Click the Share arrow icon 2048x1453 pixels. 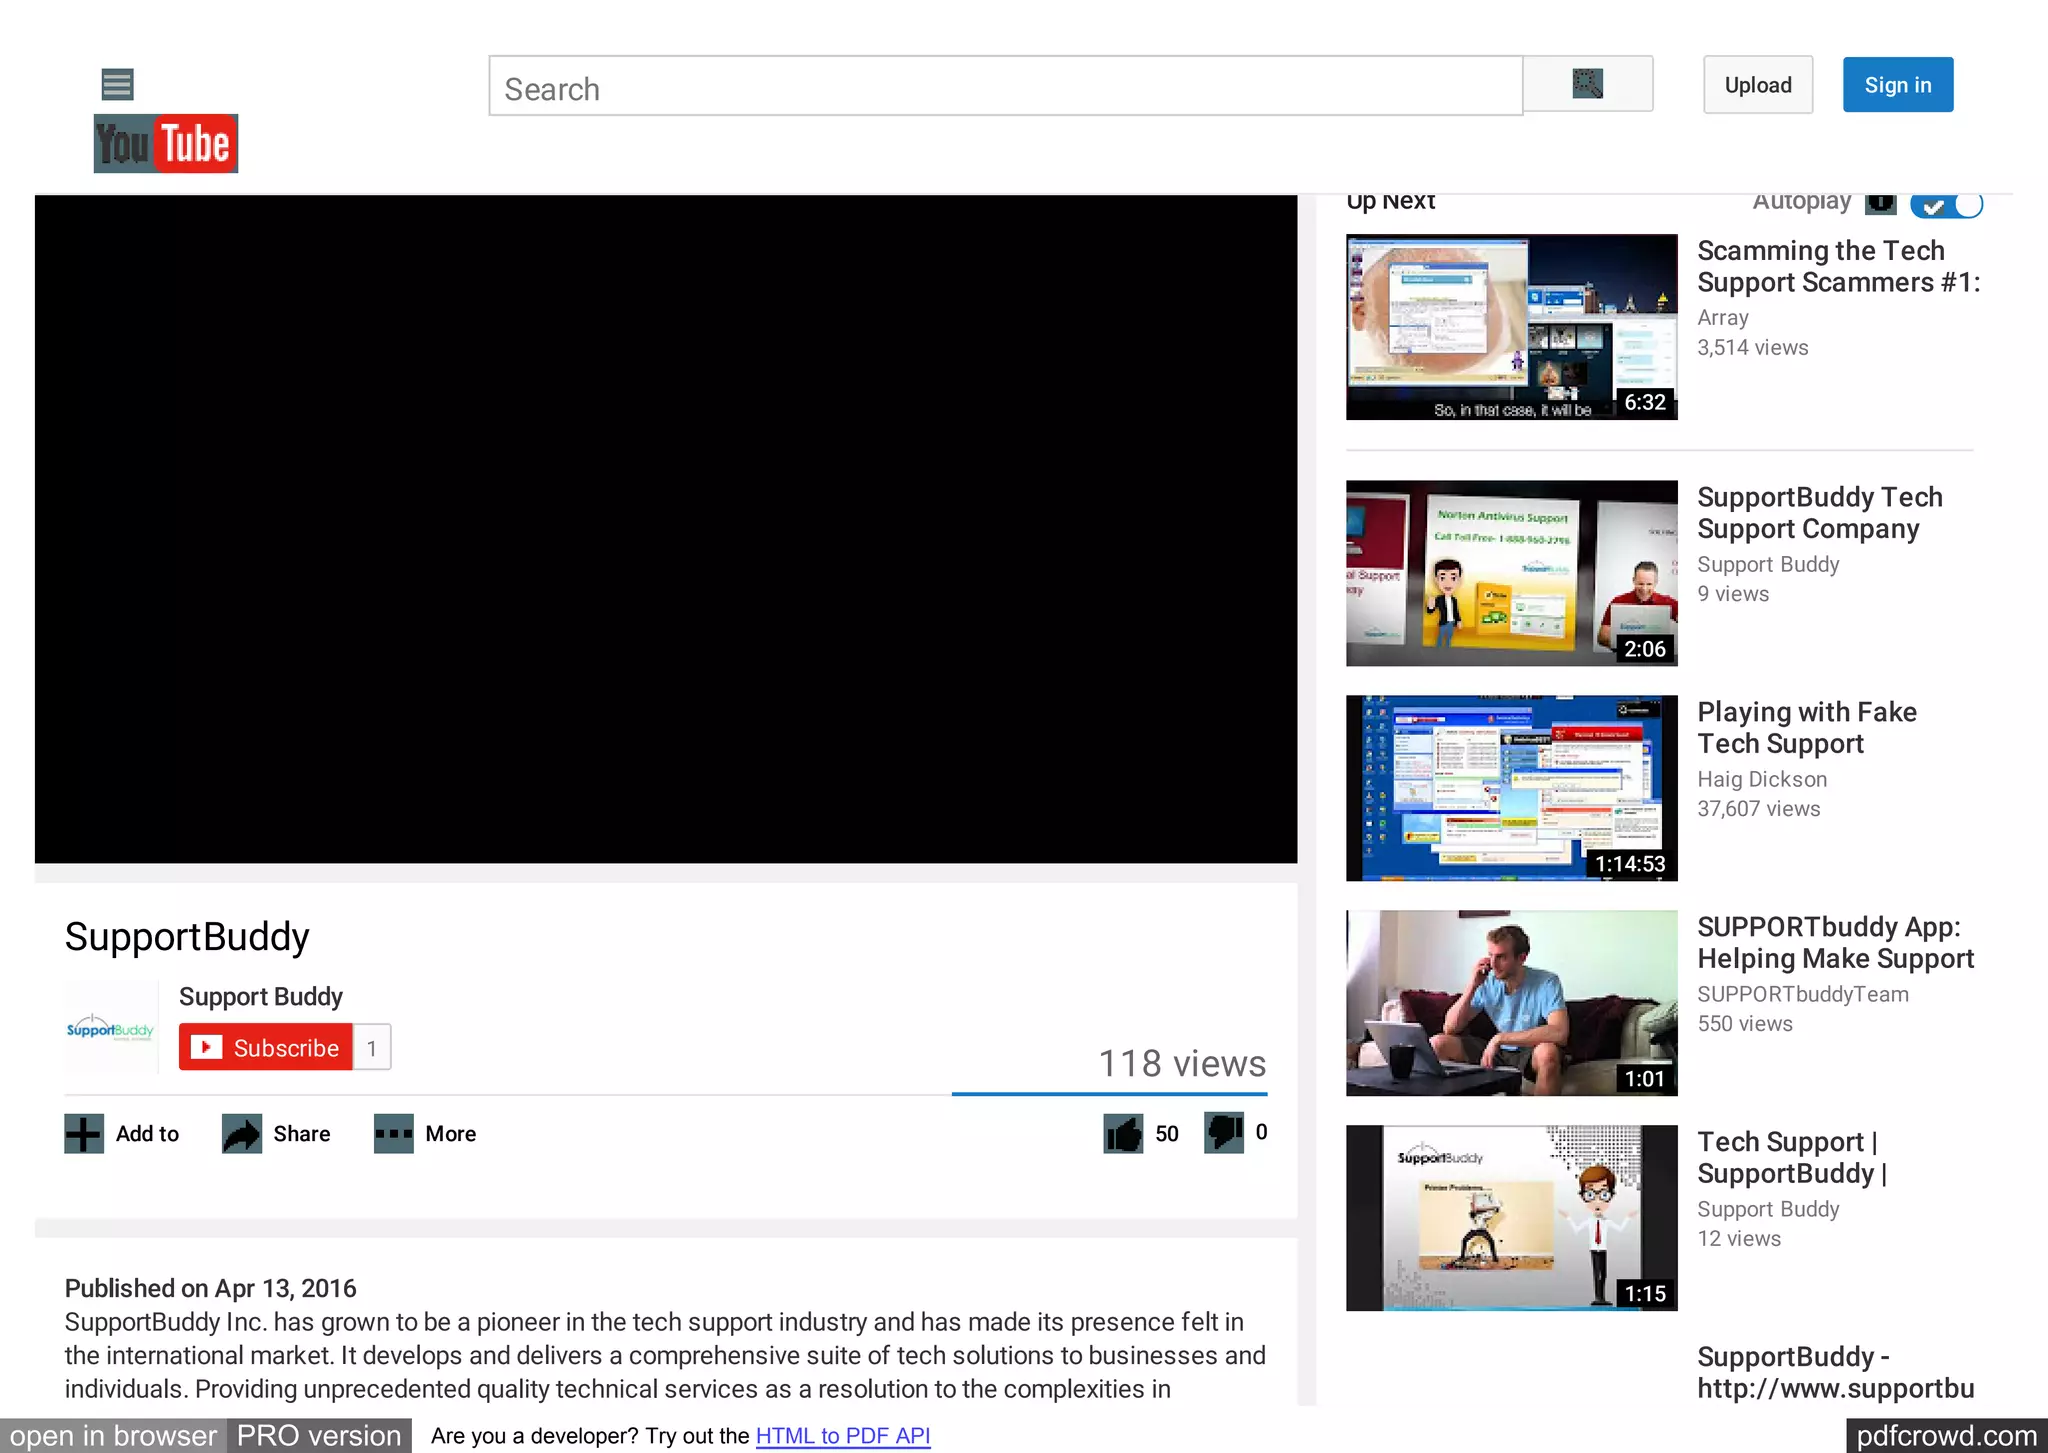click(x=242, y=1134)
